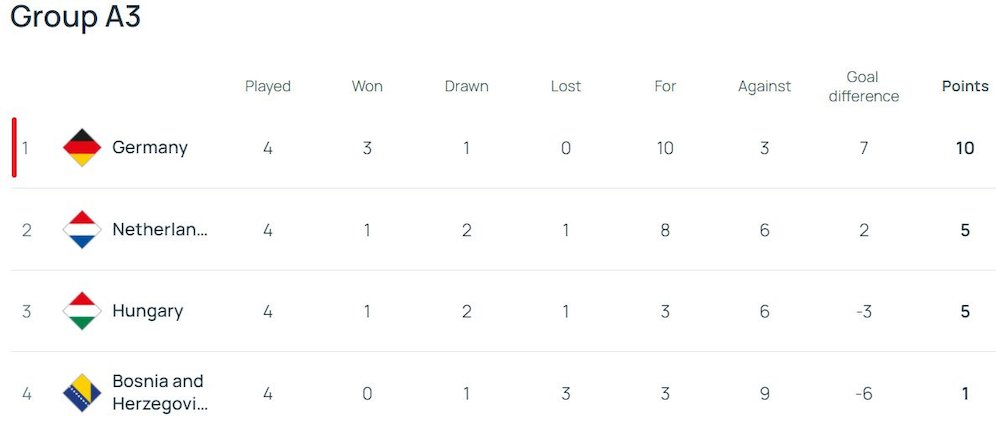
Task: Click the Won column header
Action: pos(367,86)
